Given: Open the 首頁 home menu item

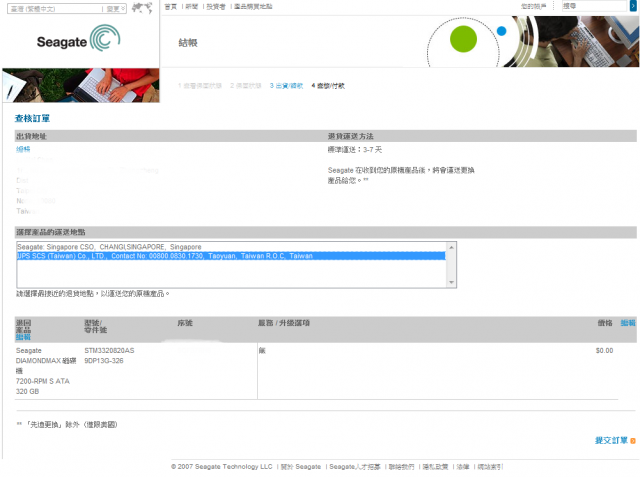Looking at the screenshot, I should (171, 7).
